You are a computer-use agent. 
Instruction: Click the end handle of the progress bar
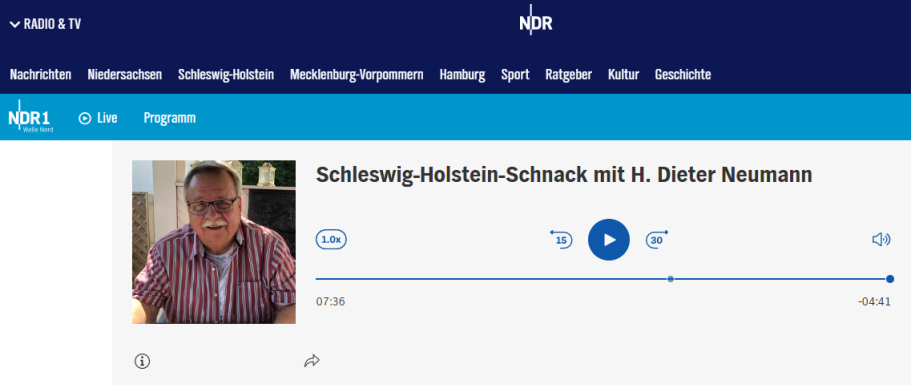(x=890, y=279)
